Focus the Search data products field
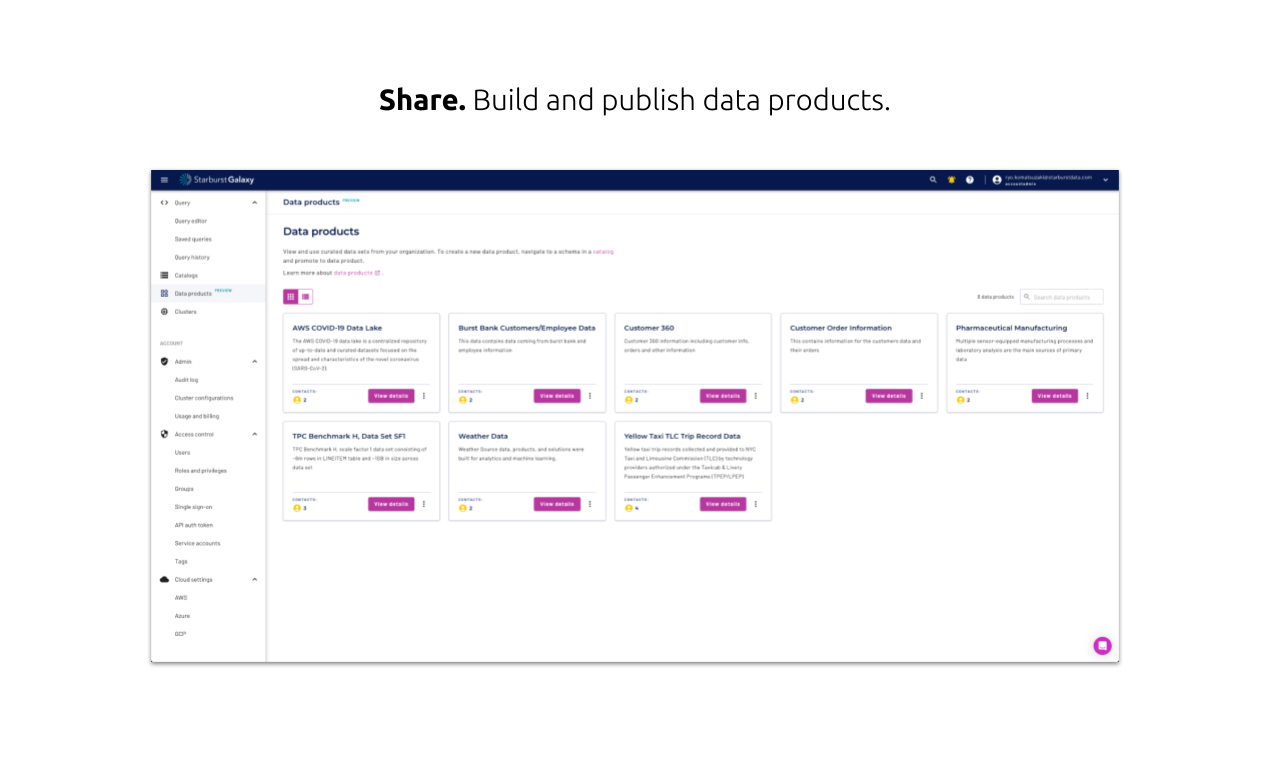The height and width of the screenshot is (760, 1270). 1062,297
